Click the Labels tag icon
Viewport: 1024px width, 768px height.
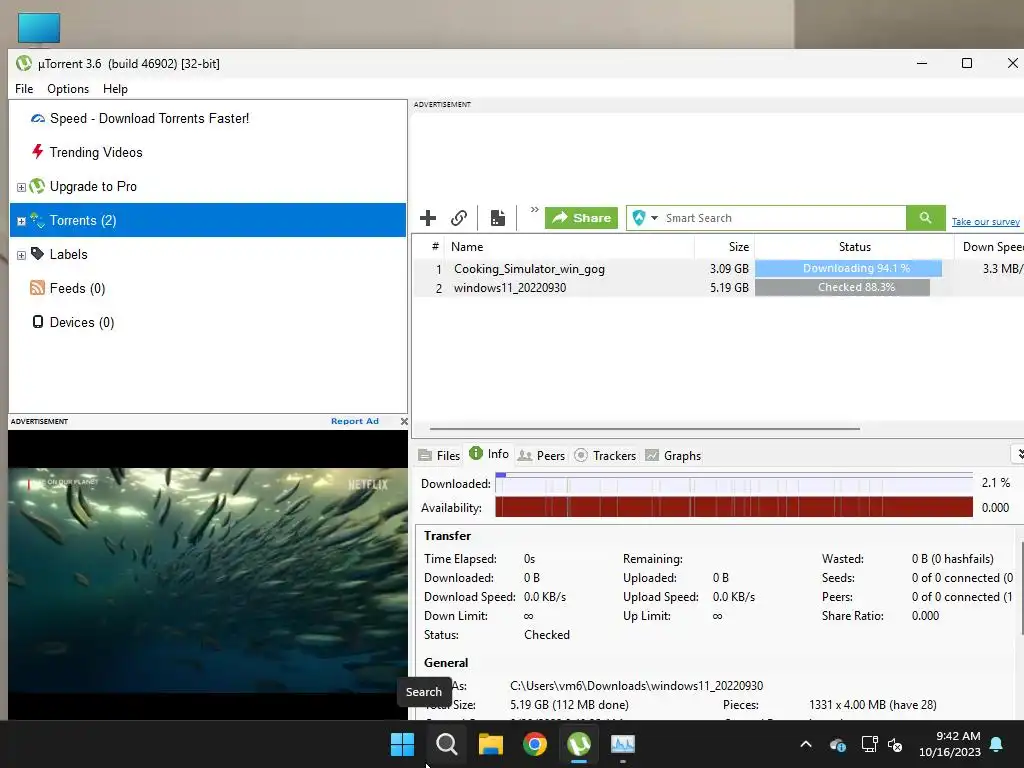coord(37,253)
